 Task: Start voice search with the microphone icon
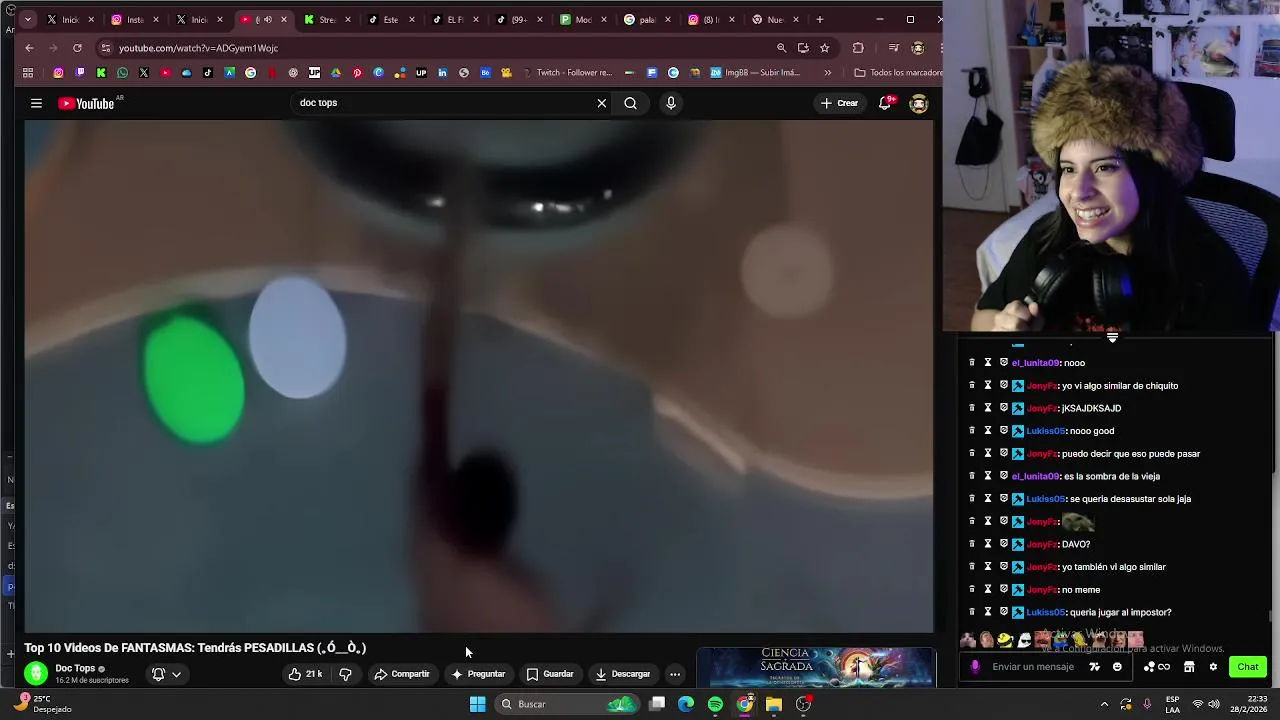[x=671, y=103]
